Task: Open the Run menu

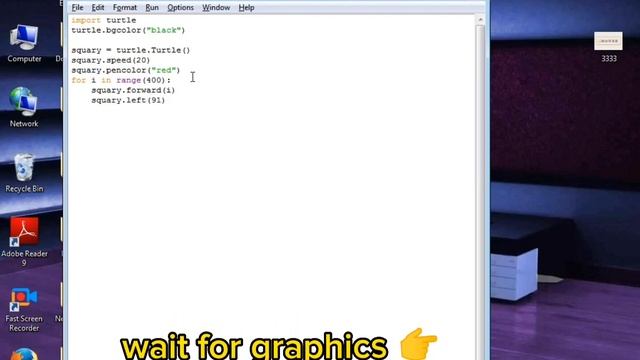Action: [152, 7]
